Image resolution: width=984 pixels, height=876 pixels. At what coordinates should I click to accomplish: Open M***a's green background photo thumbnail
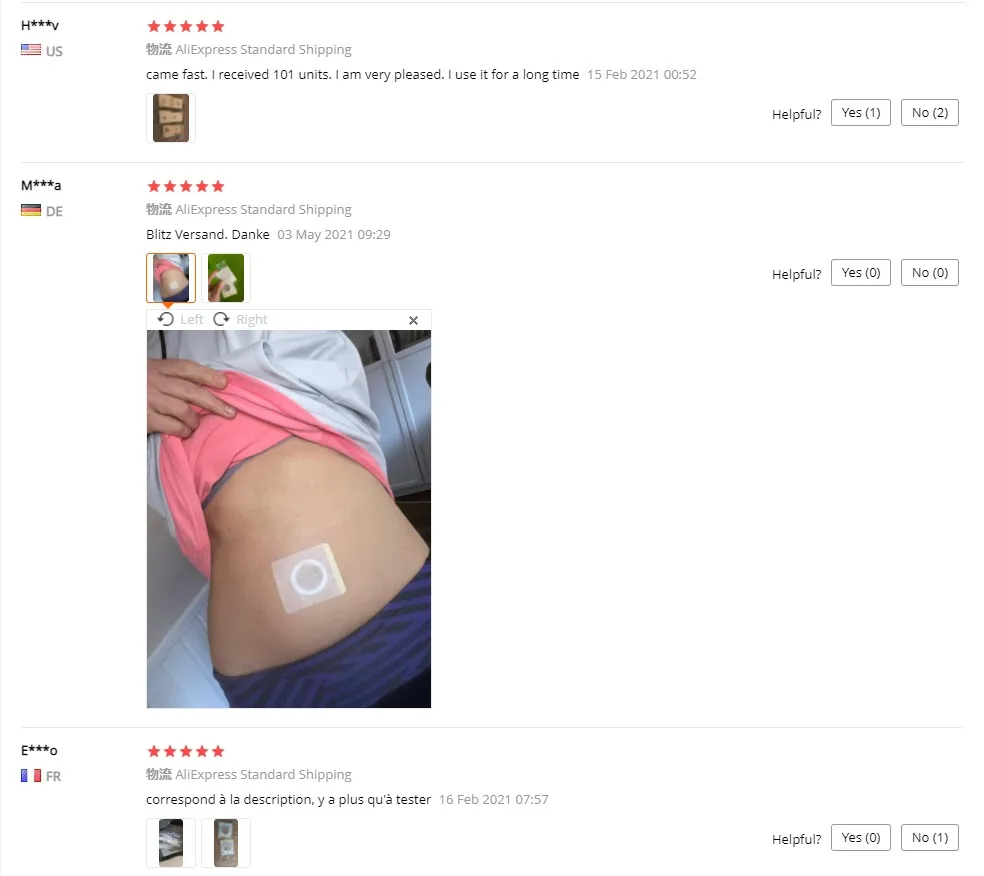(226, 278)
